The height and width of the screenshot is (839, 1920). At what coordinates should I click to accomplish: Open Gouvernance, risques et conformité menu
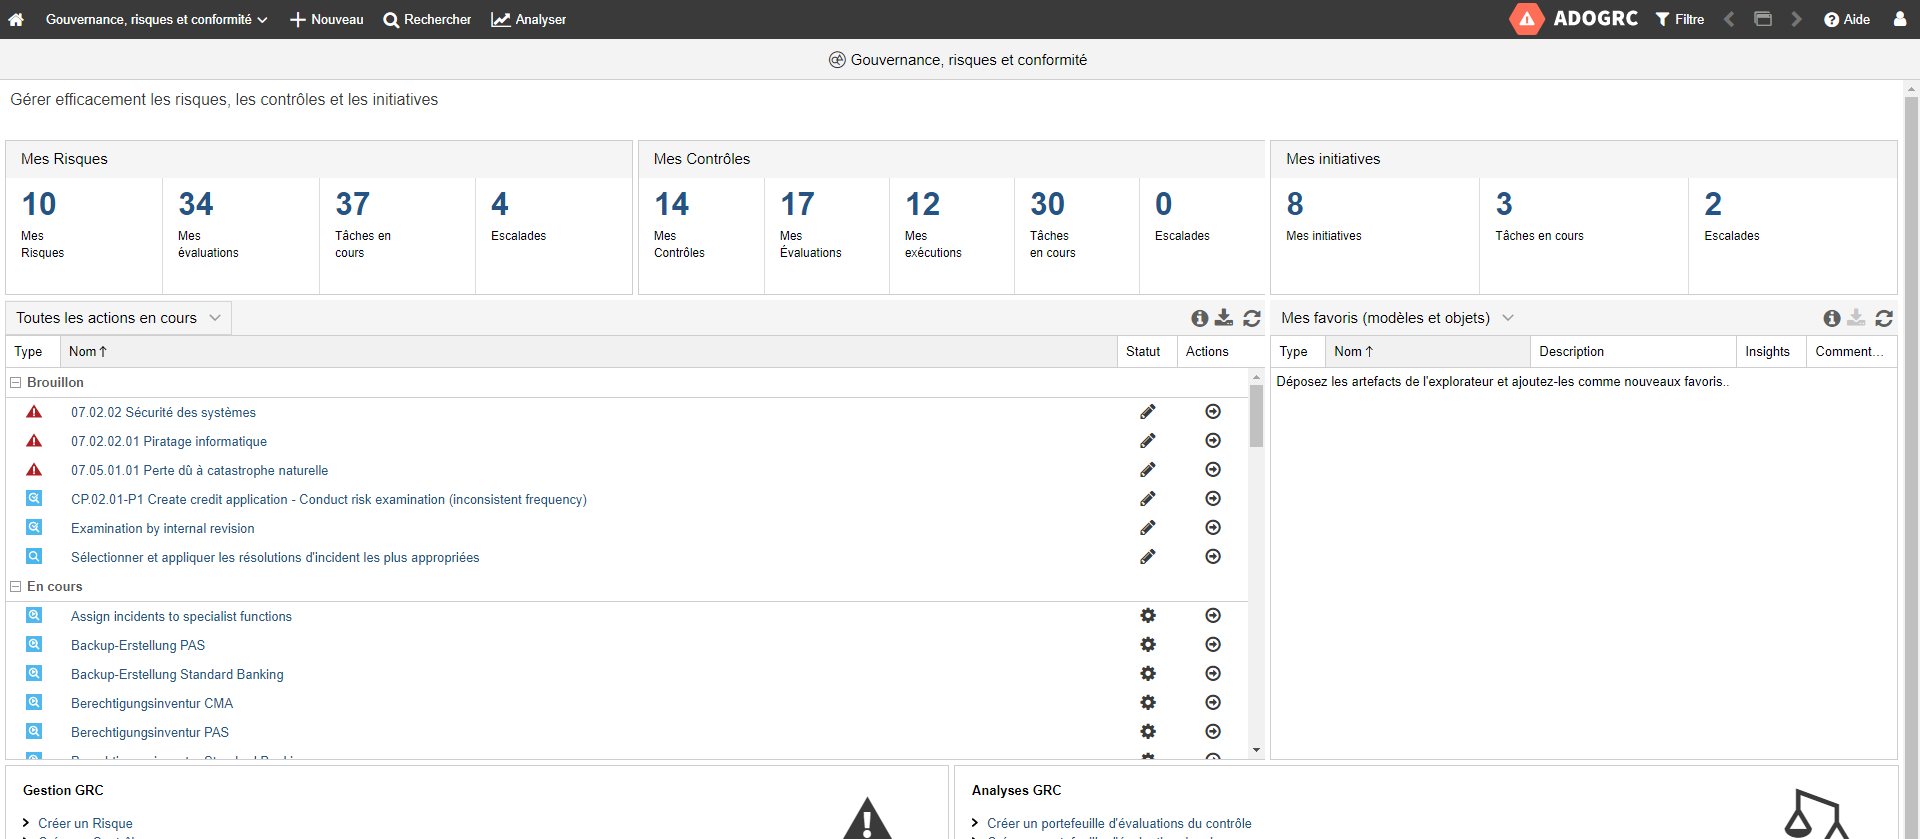point(156,19)
